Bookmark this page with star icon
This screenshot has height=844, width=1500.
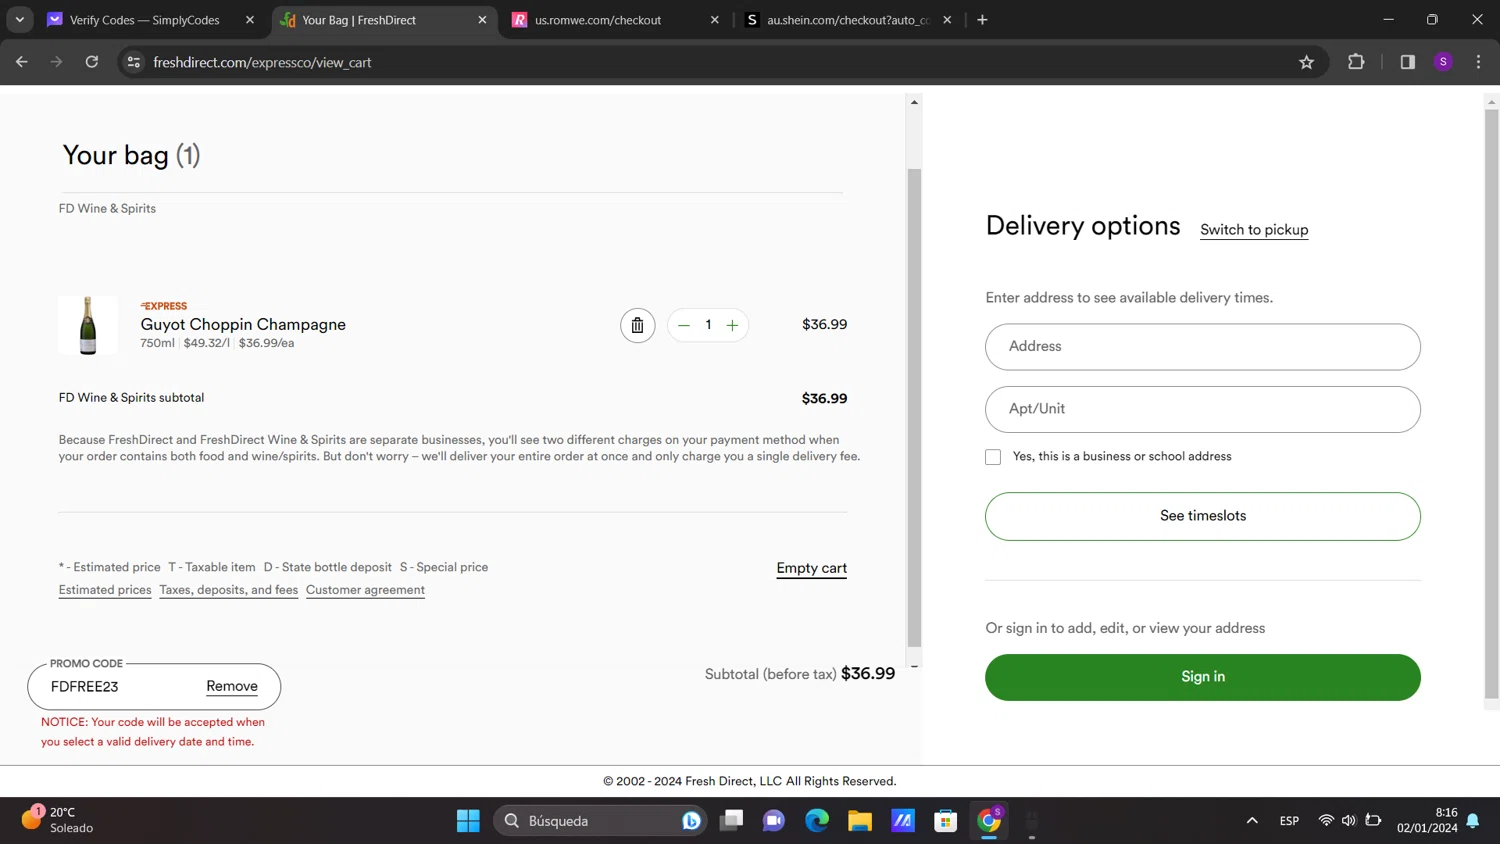click(x=1306, y=62)
